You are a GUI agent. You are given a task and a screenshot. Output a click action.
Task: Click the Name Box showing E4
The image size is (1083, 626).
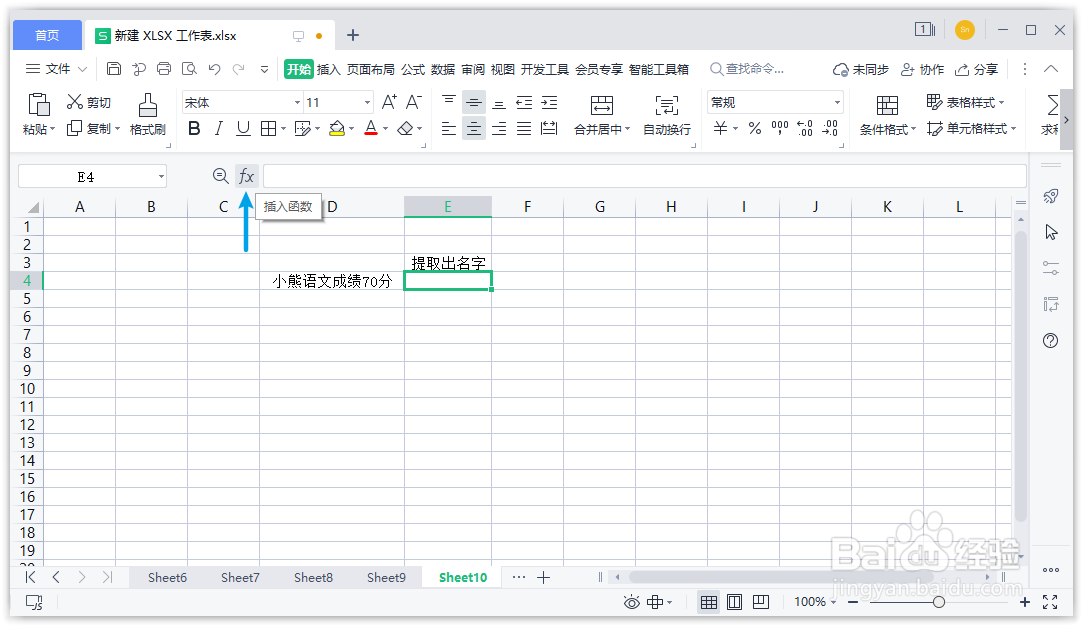[85, 175]
